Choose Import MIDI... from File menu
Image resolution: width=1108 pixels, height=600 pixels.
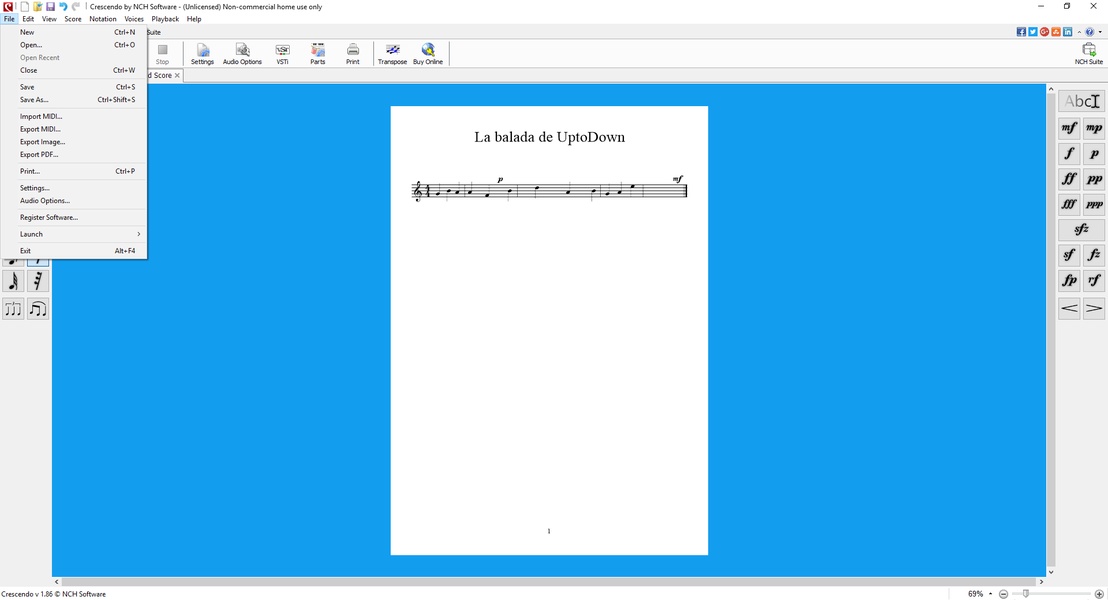(x=74, y=117)
